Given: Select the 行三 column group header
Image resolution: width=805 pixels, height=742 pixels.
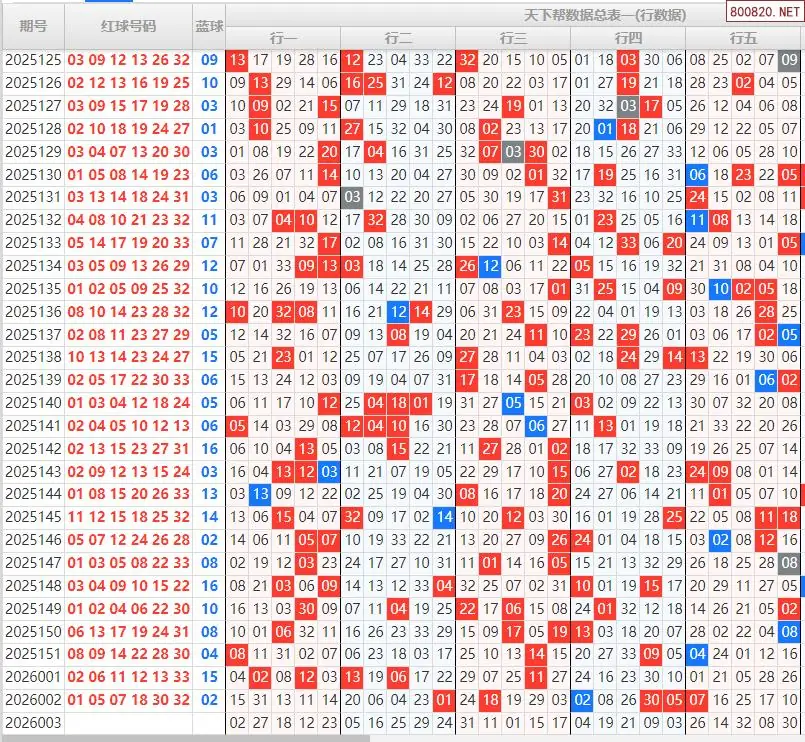Looking at the screenshot, I should click(x=513, y=38).
